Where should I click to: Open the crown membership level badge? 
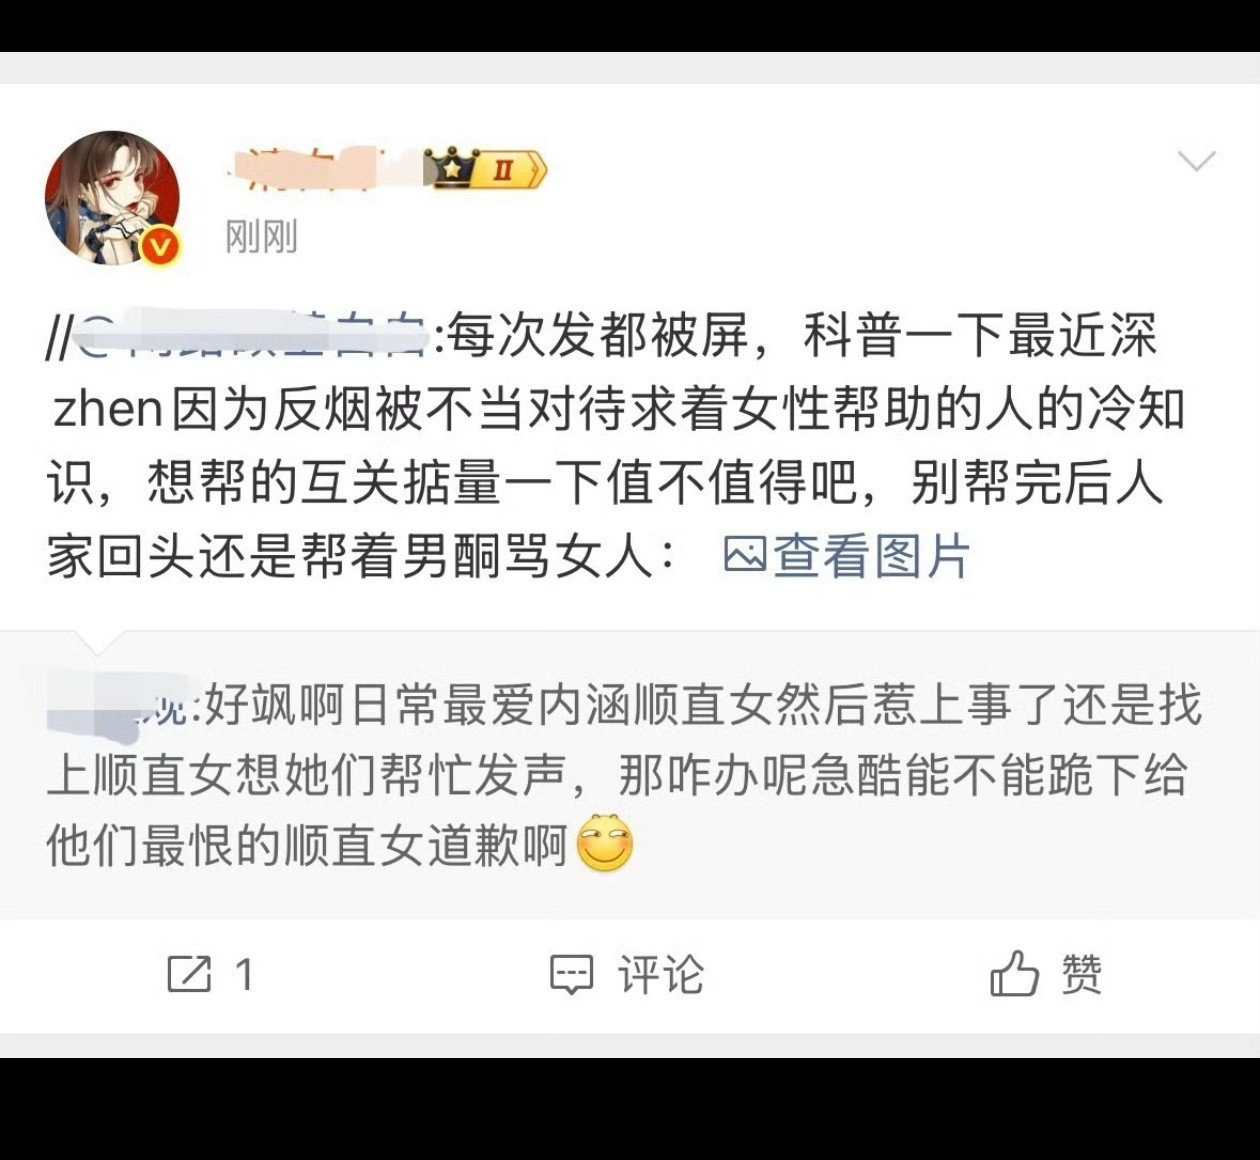(486, 169)
